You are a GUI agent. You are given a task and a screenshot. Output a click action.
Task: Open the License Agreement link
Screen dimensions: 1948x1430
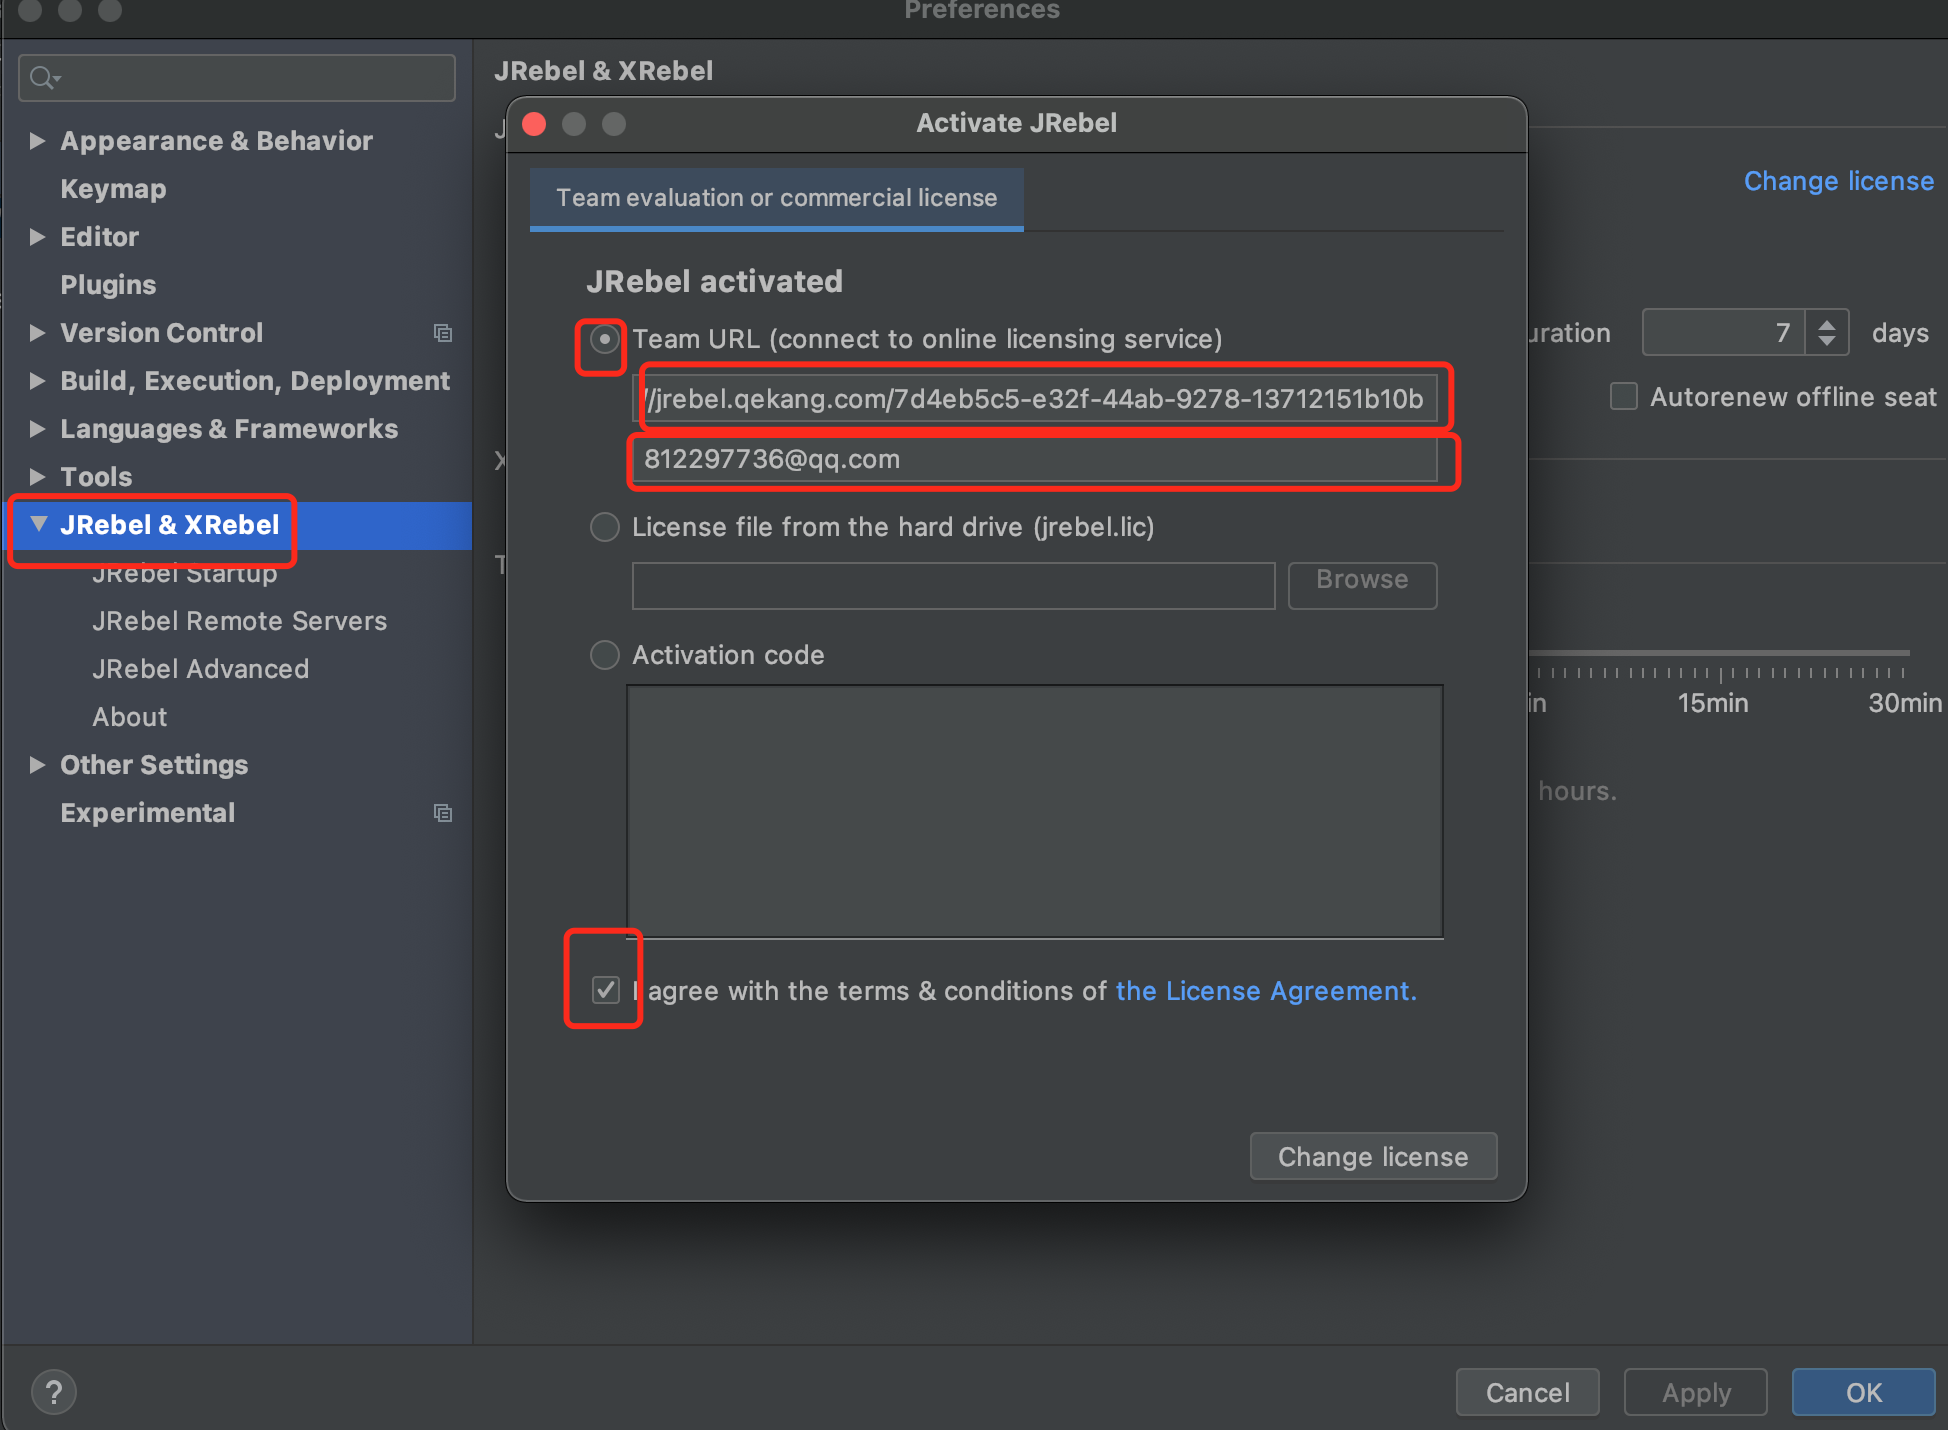click(x=1266, y=991)
